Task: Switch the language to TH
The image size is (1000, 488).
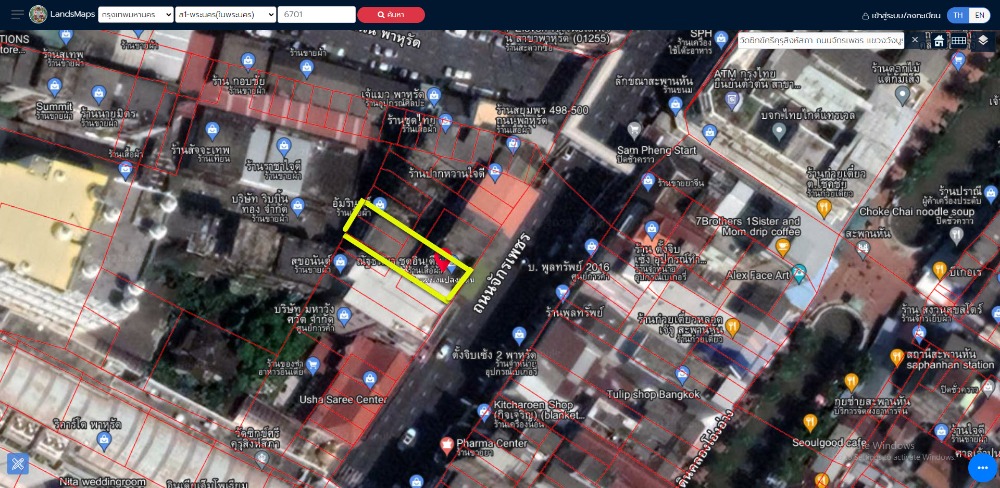Action: pyautogui.click(x=958, y=15)
